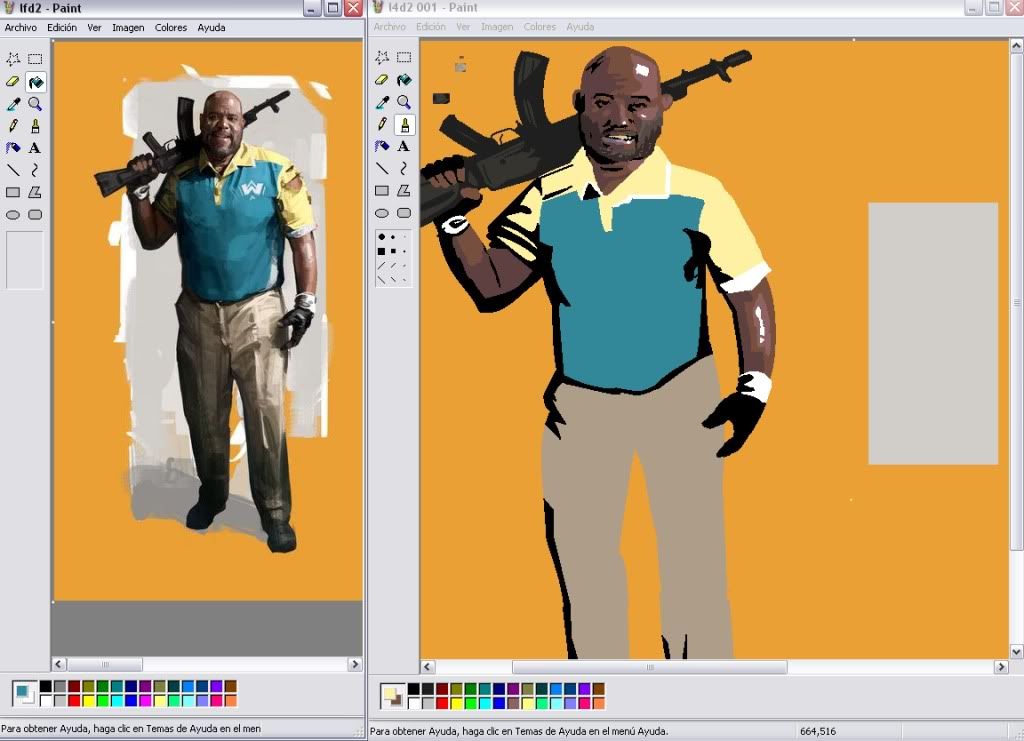1024x741 pixels.
Task: Select rectangular Select tool in lfd2 window
Action: 35,59
